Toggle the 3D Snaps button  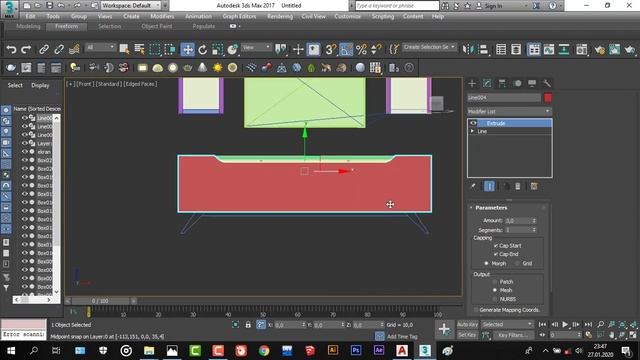tap(330, 50)
